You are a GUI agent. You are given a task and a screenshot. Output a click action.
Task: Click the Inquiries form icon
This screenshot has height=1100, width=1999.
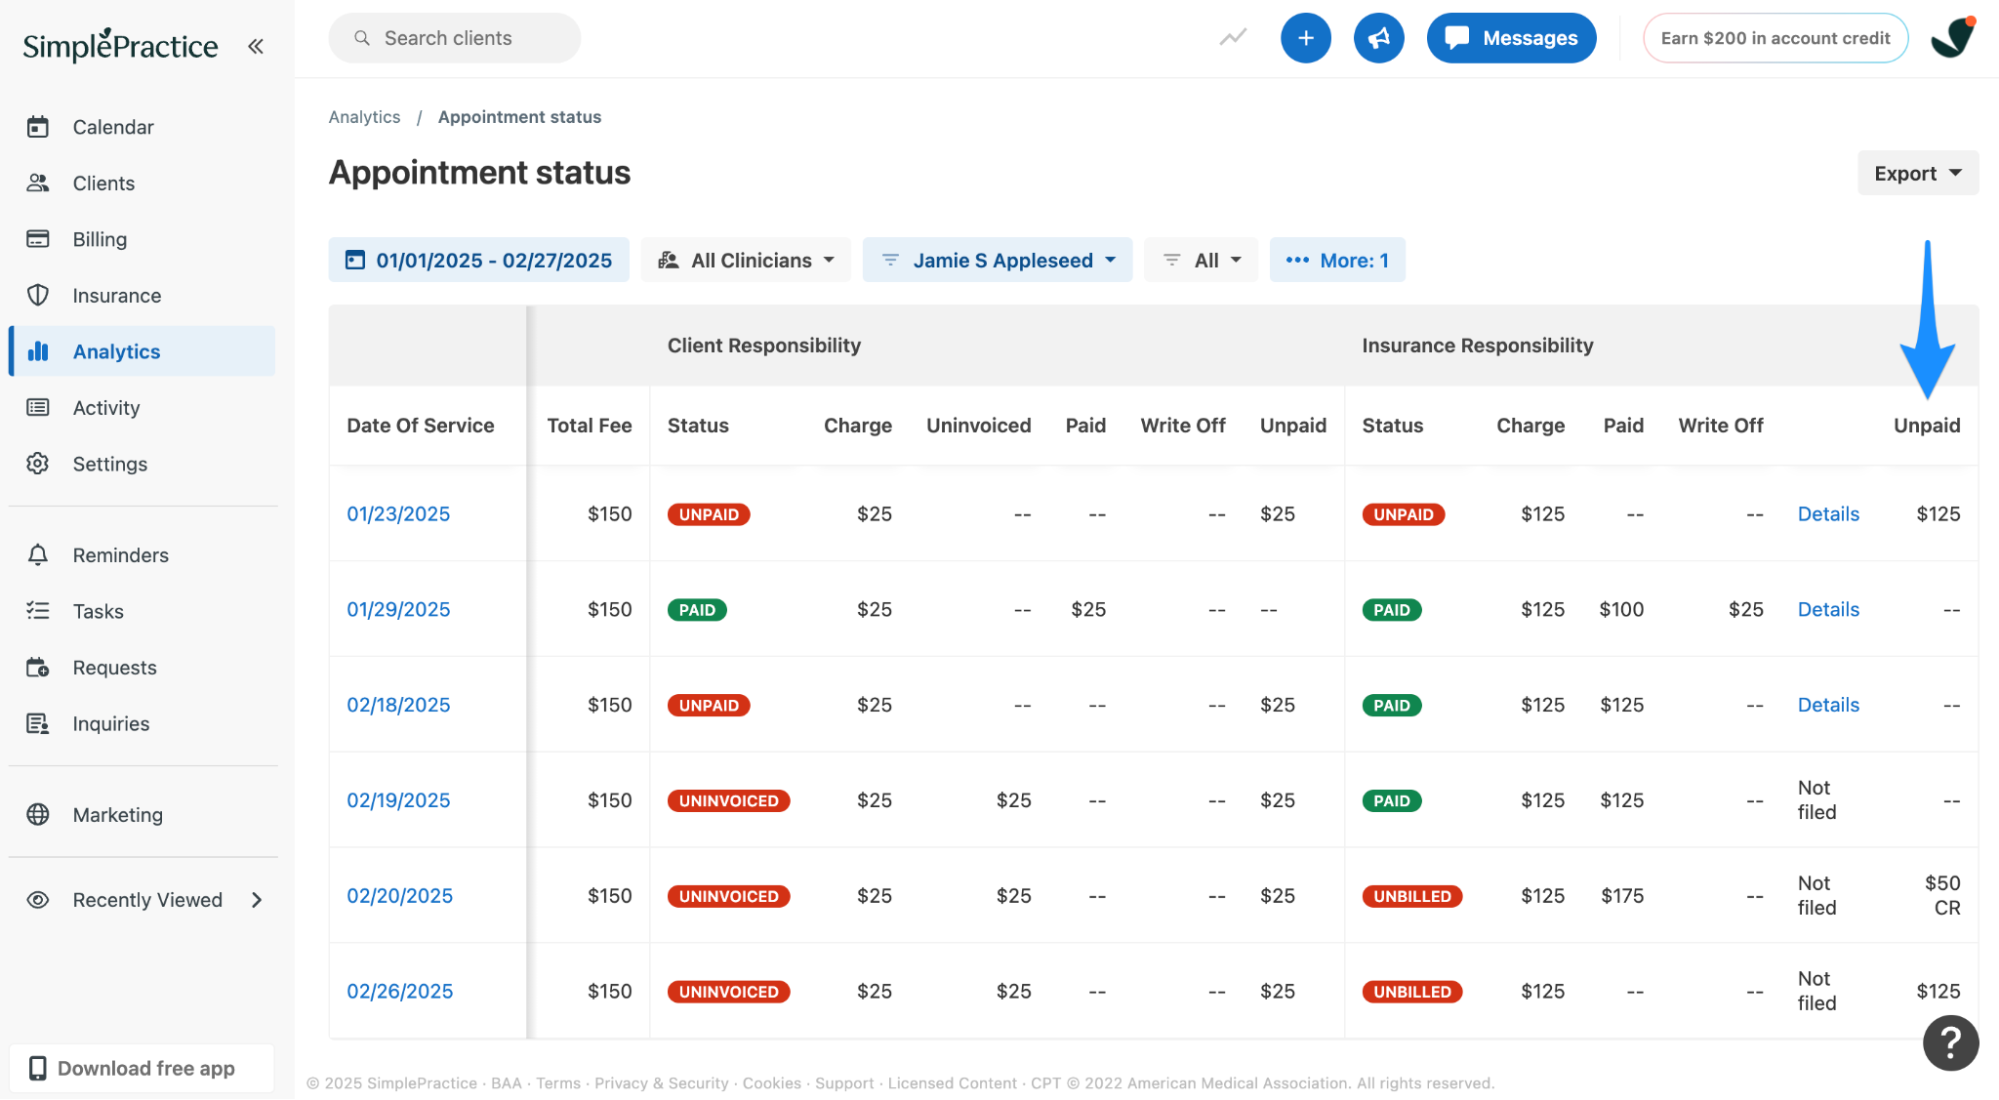point(38,723)
